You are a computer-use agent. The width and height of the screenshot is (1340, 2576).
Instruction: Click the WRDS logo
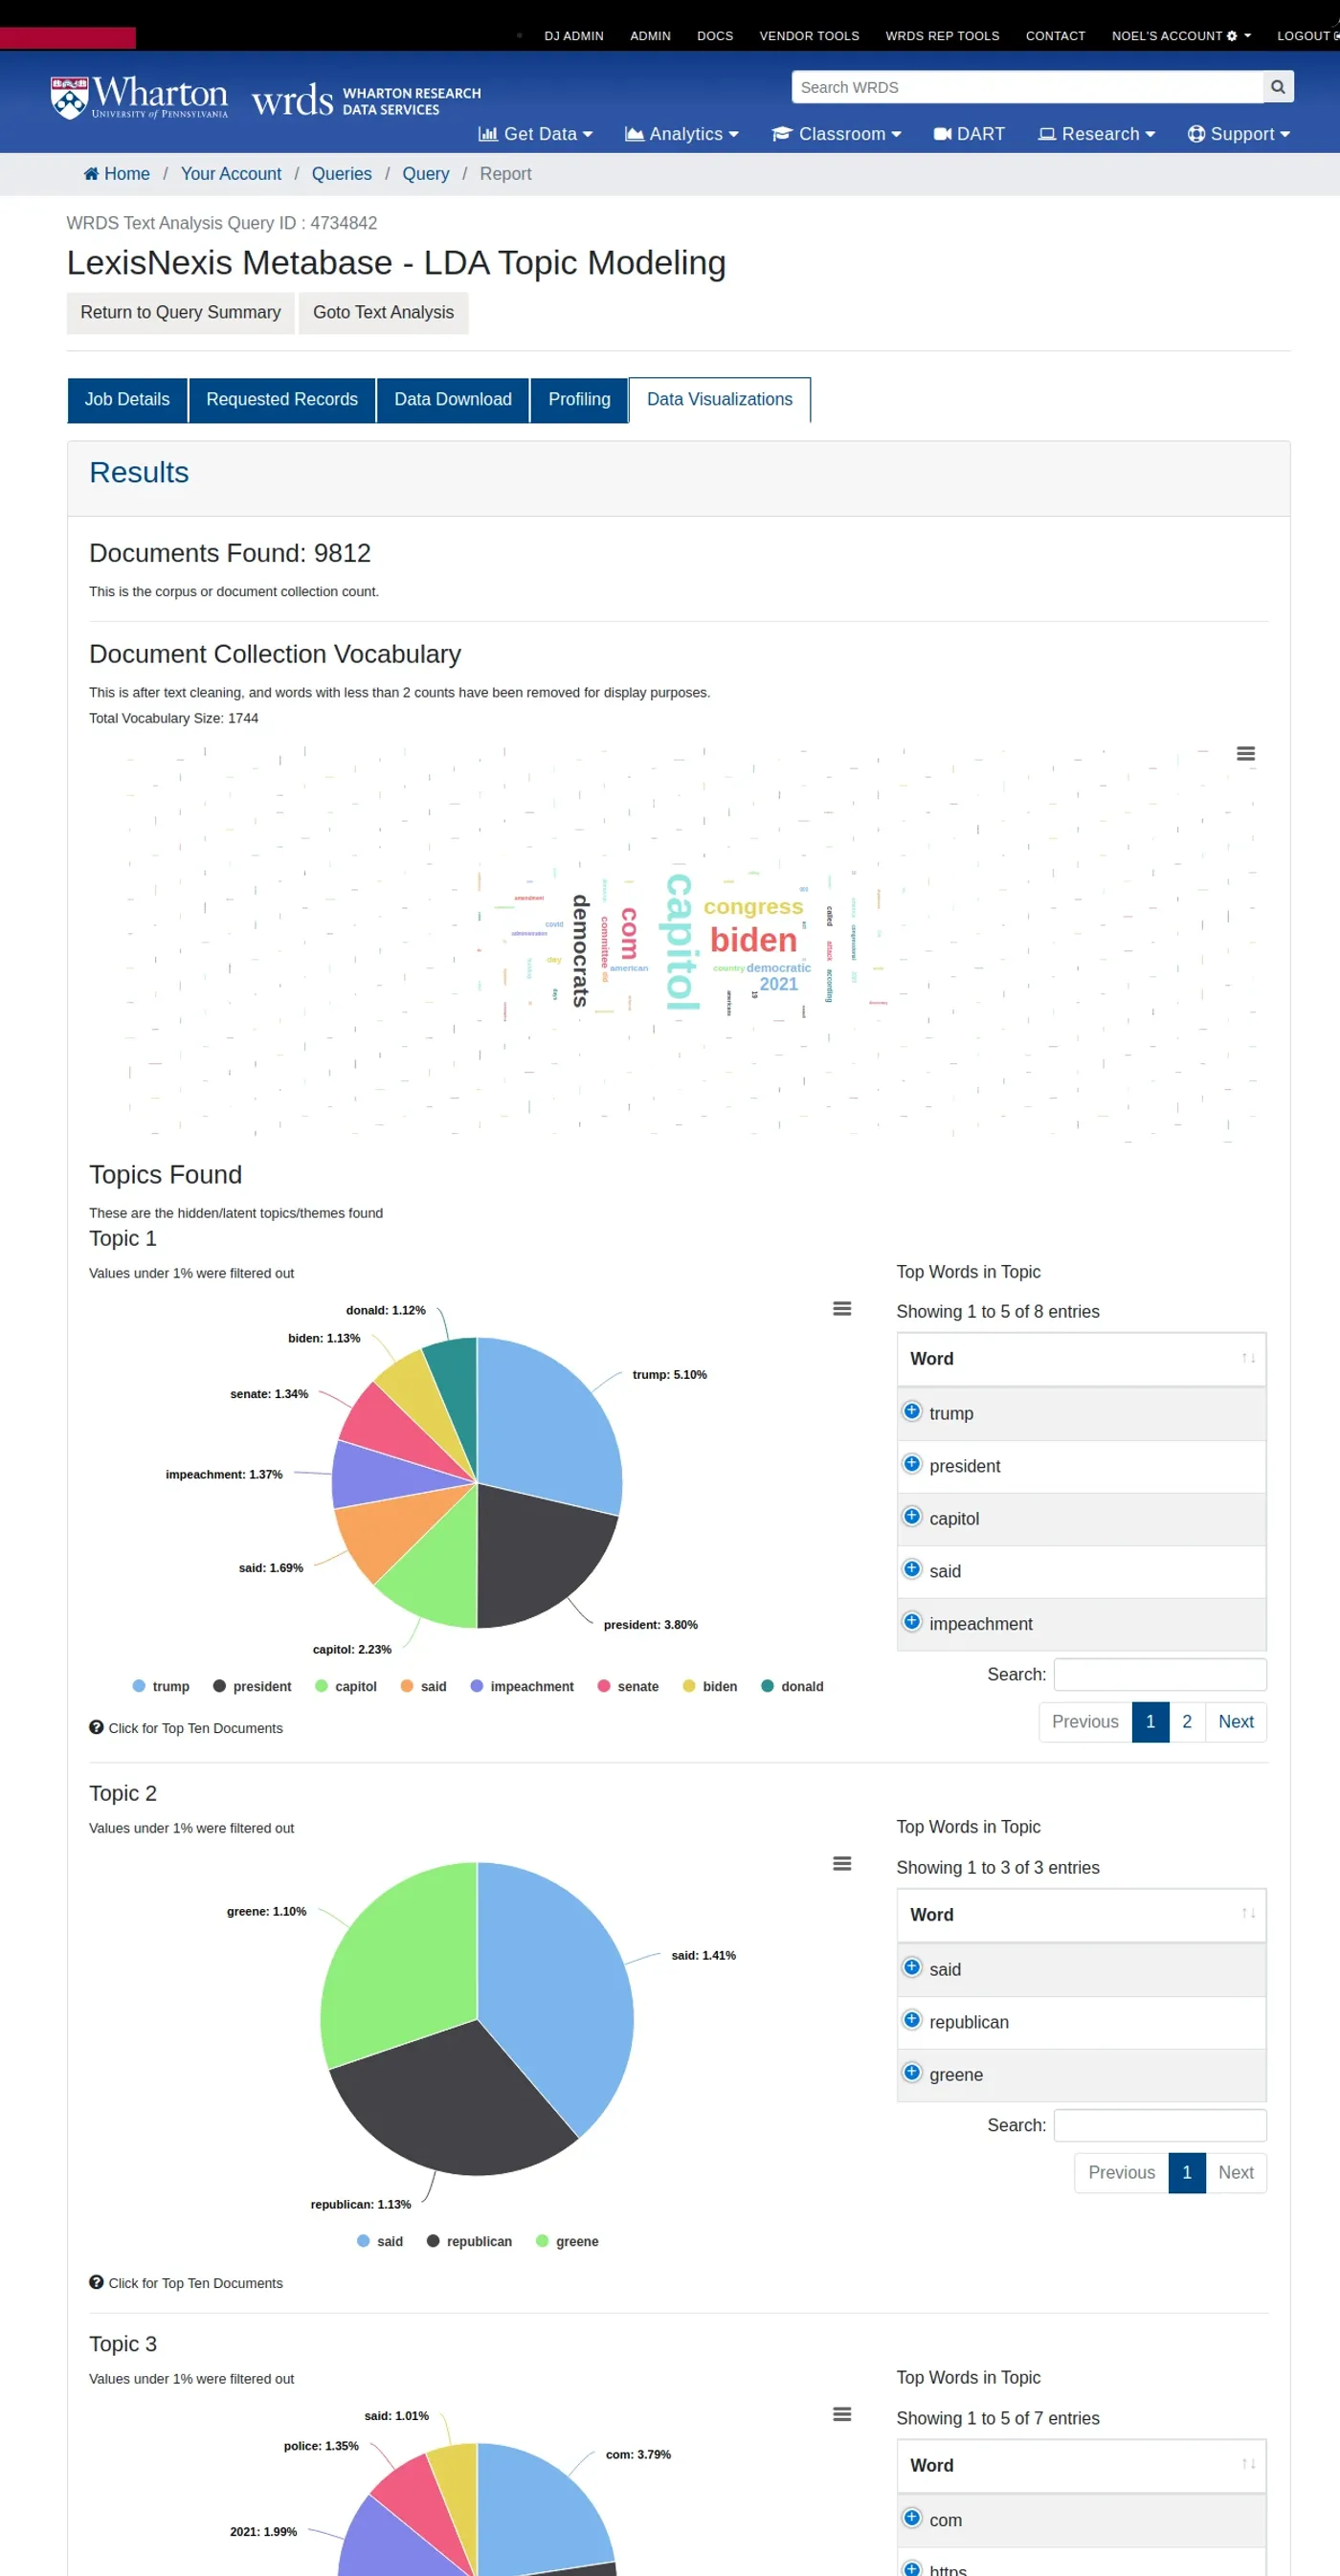pyautogui.click(x=366, y=99)
